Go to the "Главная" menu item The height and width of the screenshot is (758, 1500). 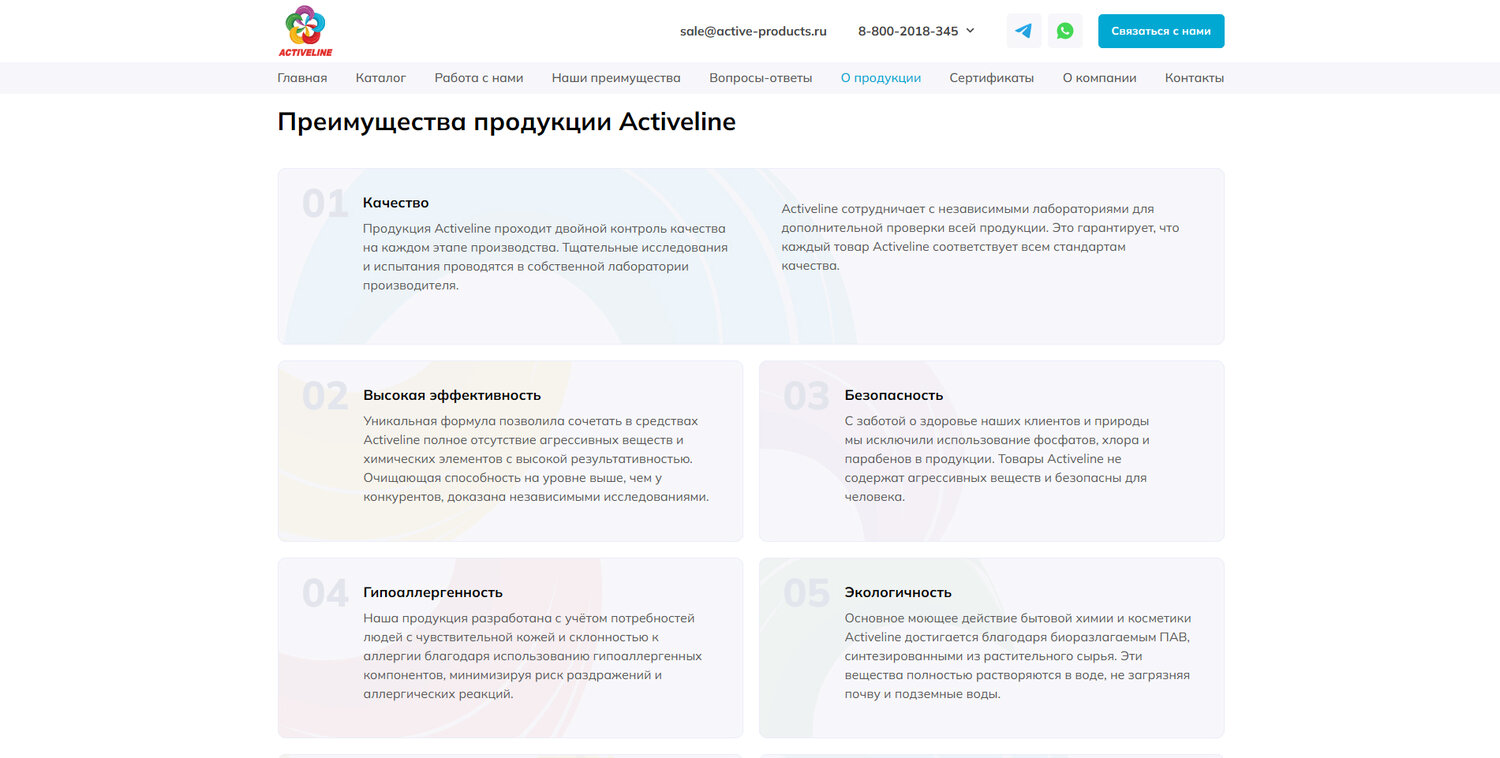tap(302, 78)
